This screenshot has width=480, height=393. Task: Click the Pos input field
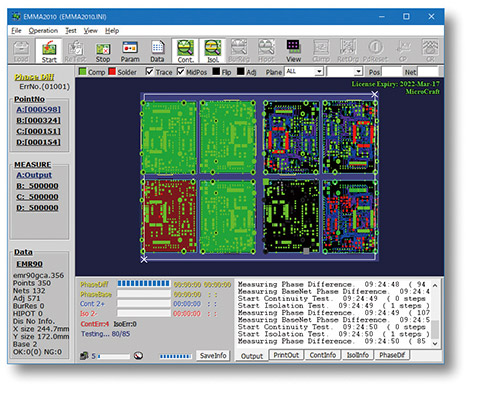click(392, 72)
